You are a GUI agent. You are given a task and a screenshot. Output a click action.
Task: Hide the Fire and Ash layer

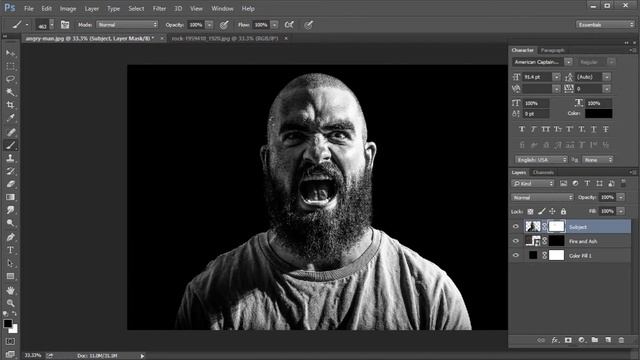coord(516,241)
